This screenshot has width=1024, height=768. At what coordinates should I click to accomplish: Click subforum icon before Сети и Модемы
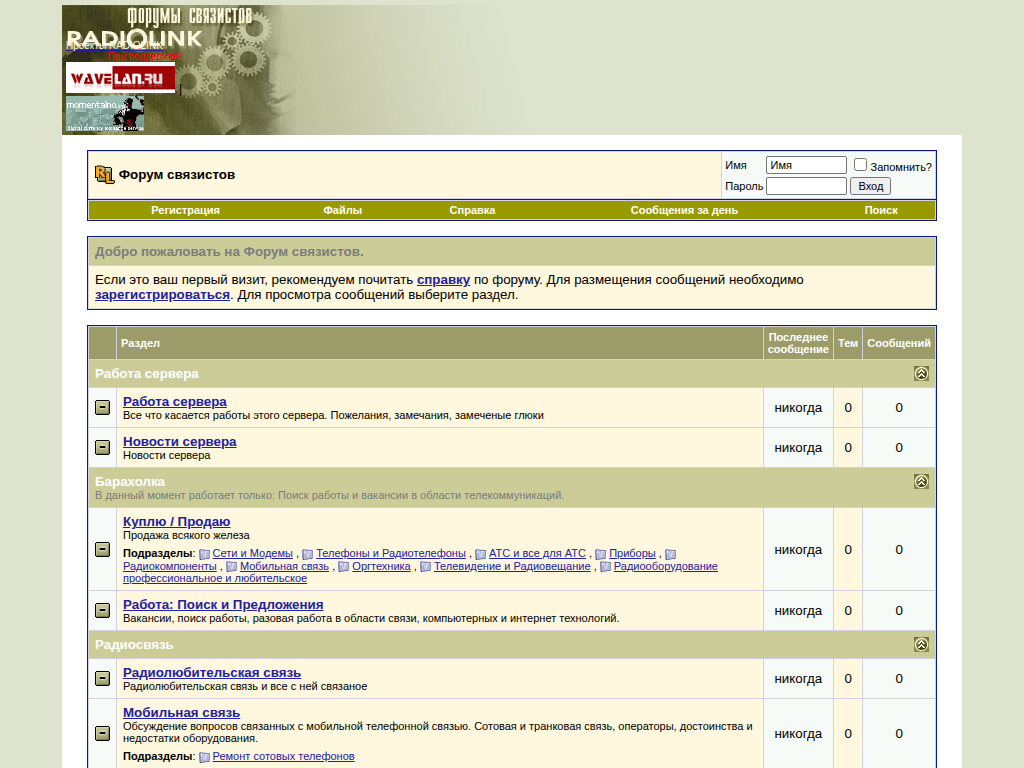[204, 554]
